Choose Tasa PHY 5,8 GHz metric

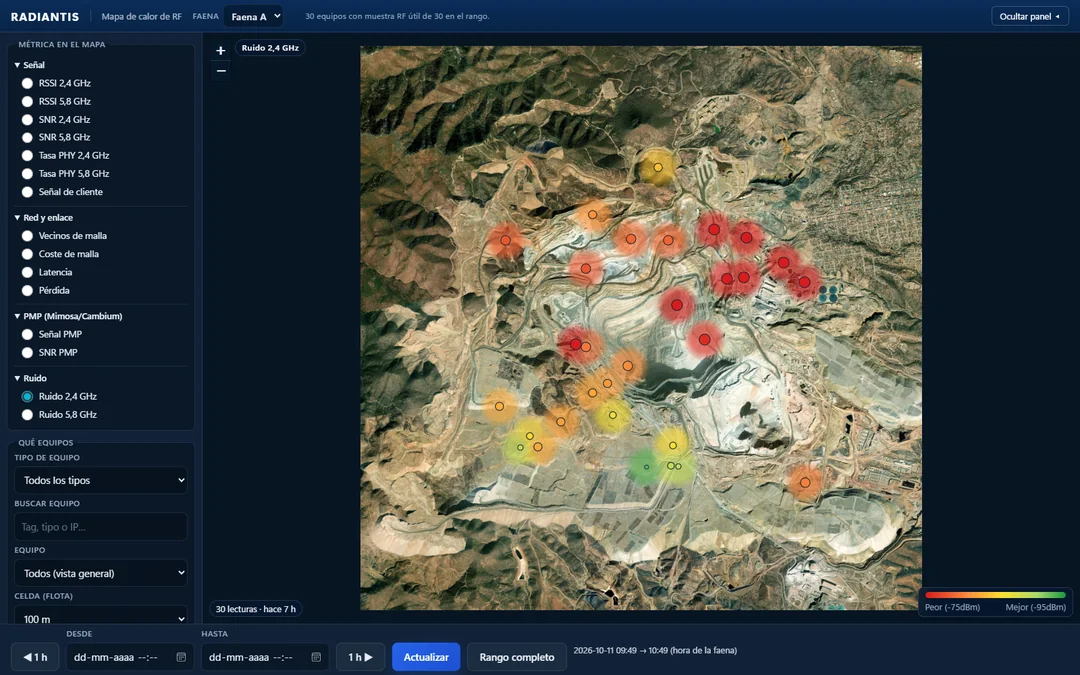coord(27,174)
